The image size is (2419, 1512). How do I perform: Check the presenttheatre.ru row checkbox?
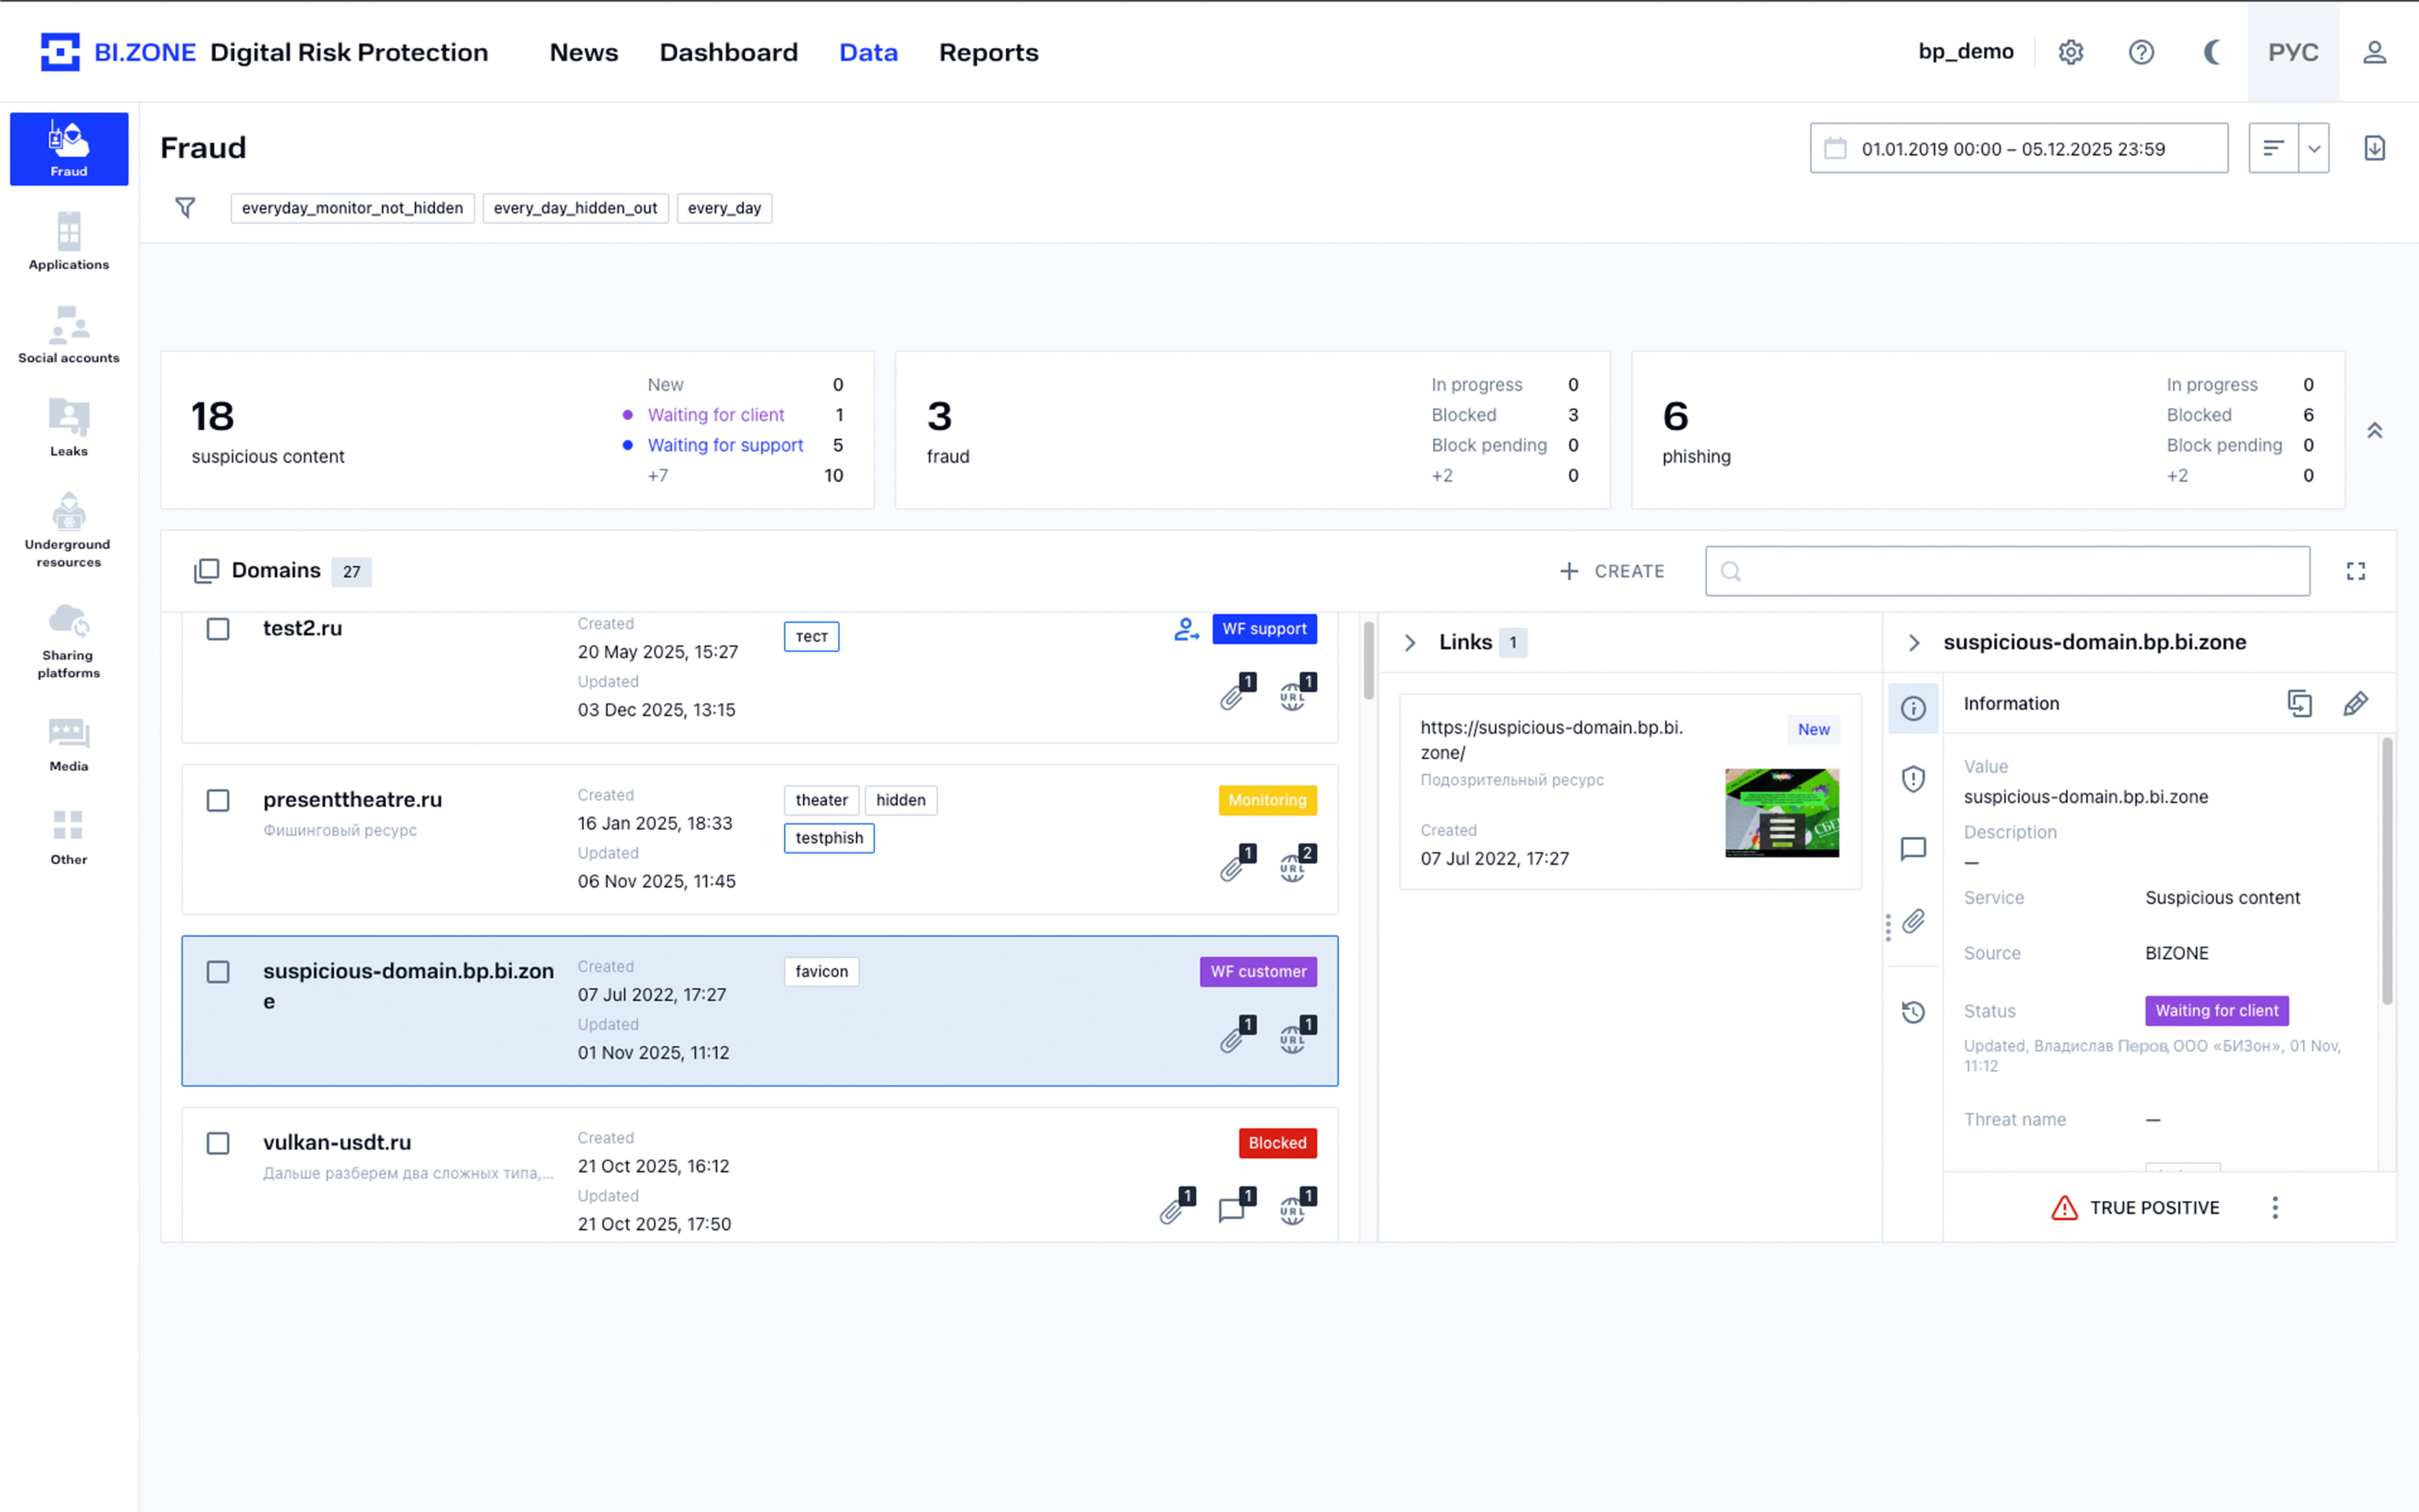218,800
